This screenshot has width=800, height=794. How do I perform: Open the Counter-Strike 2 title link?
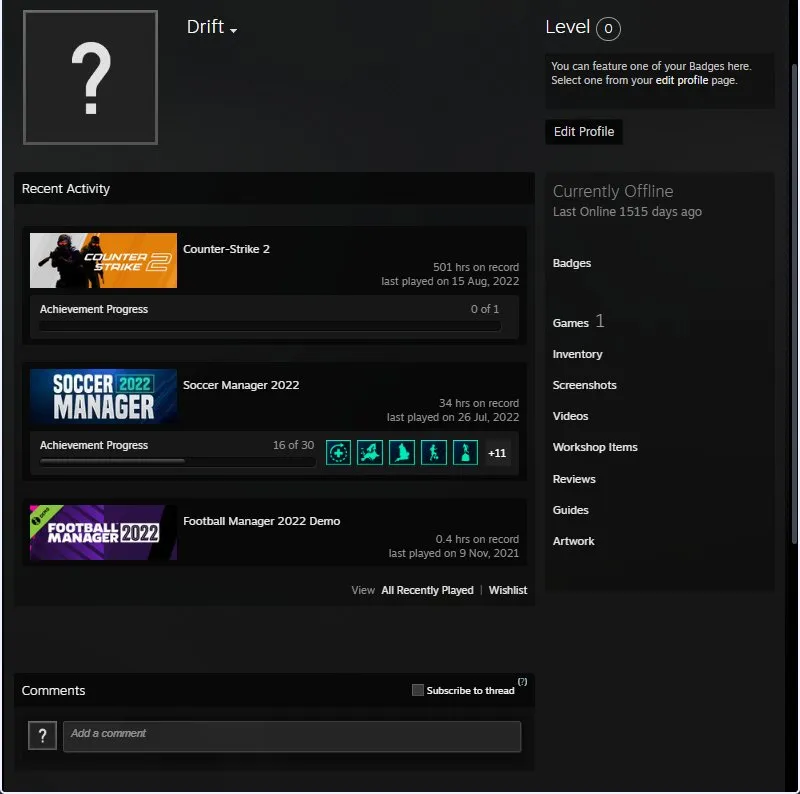click(226, 249)
